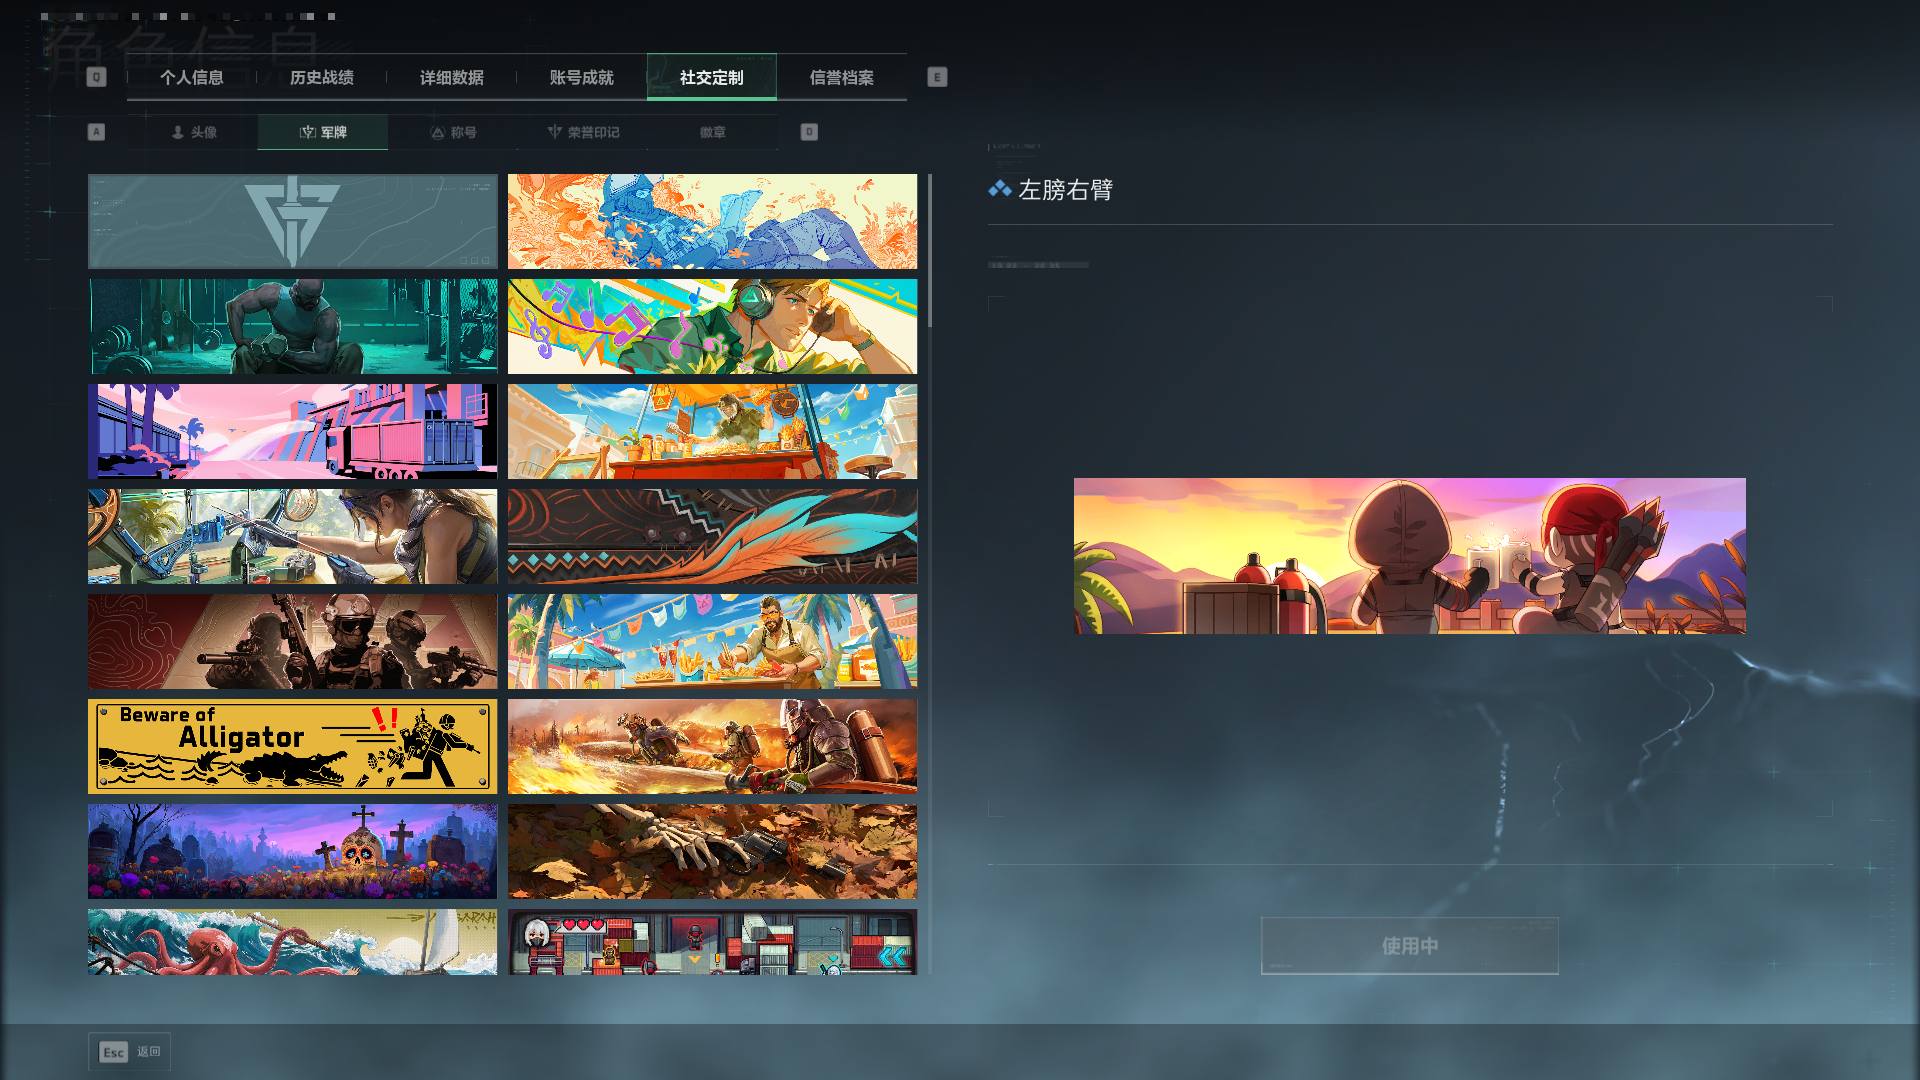
Task: Switch to the 称号 title sub-tab
Action: click(453, 132)
